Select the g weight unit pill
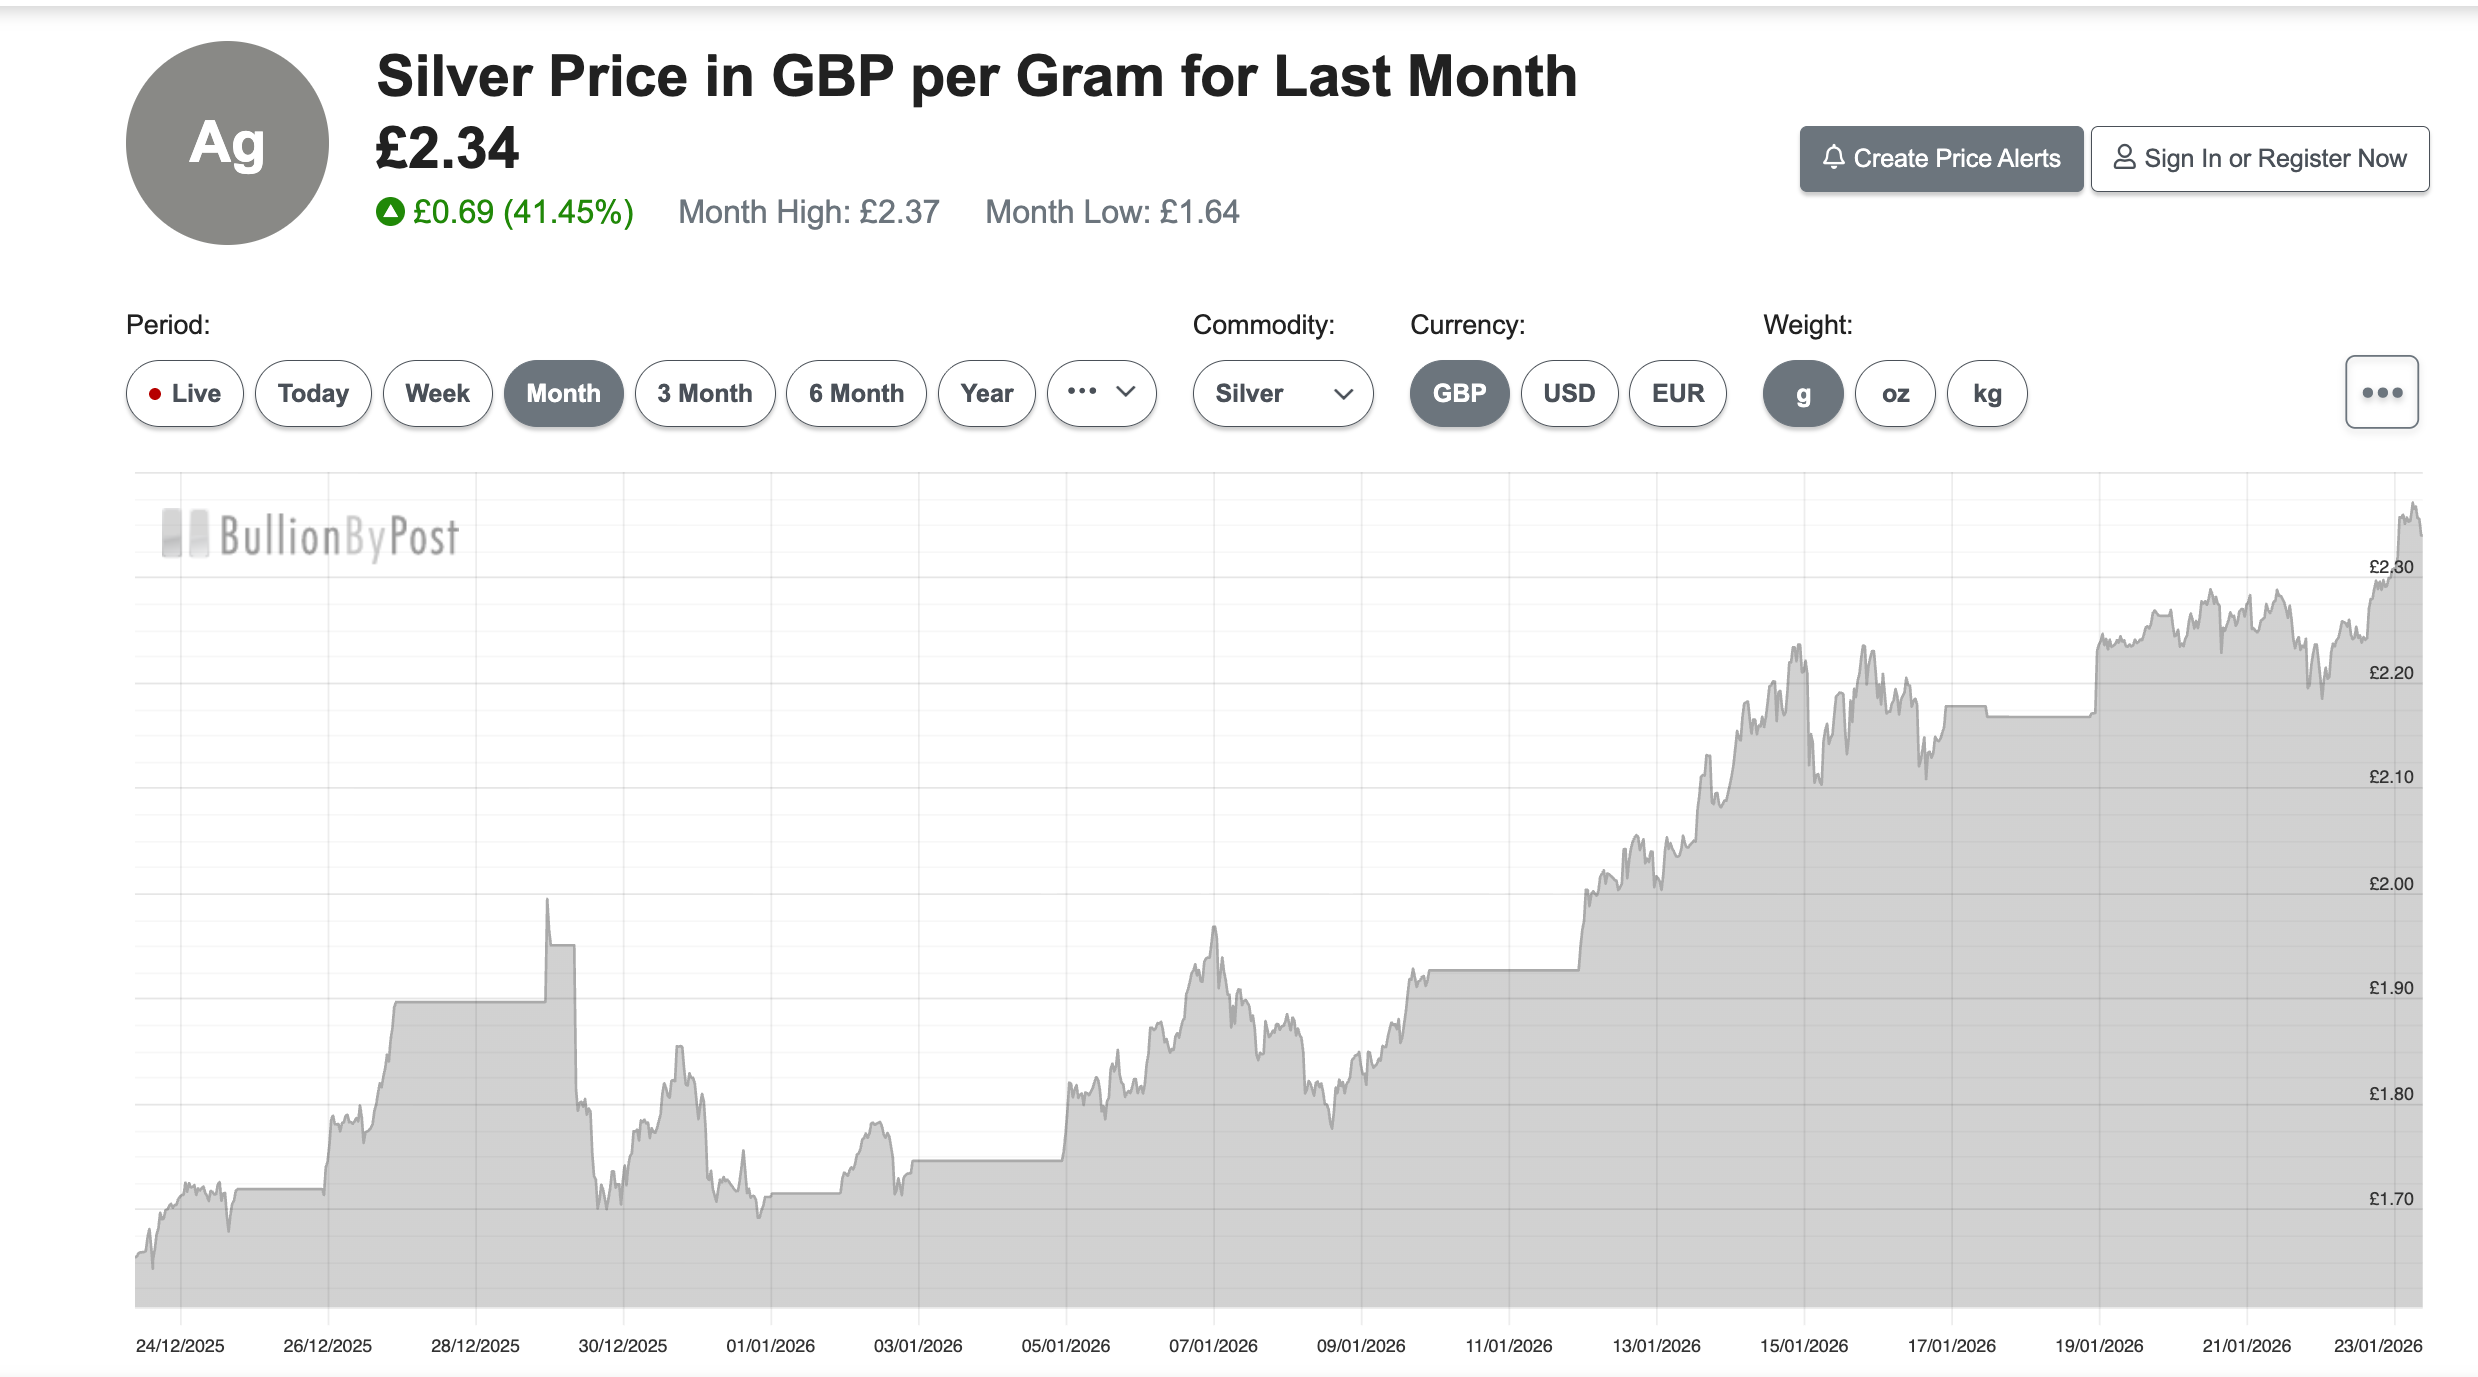The image size is (2478, 1377). [x=1802, y=393]
